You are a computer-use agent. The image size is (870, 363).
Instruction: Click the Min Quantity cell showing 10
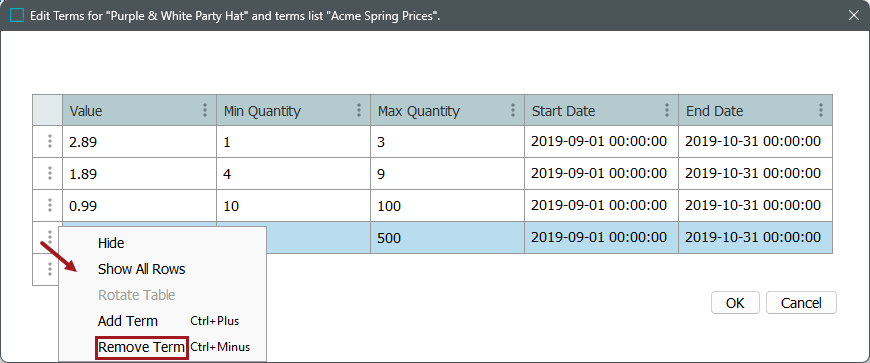[294, 206]
